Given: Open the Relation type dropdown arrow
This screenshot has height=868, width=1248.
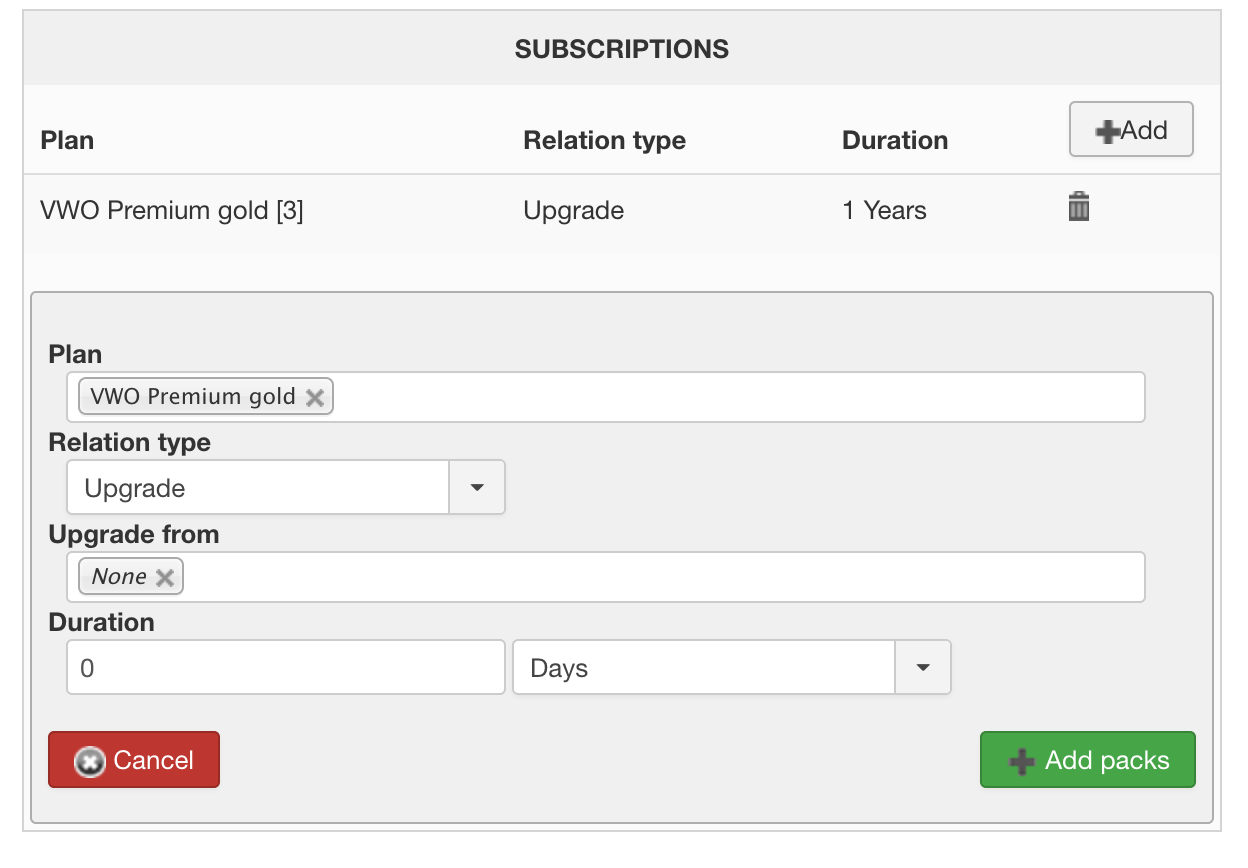Looking at the screenshot, I should pos(477,488).
